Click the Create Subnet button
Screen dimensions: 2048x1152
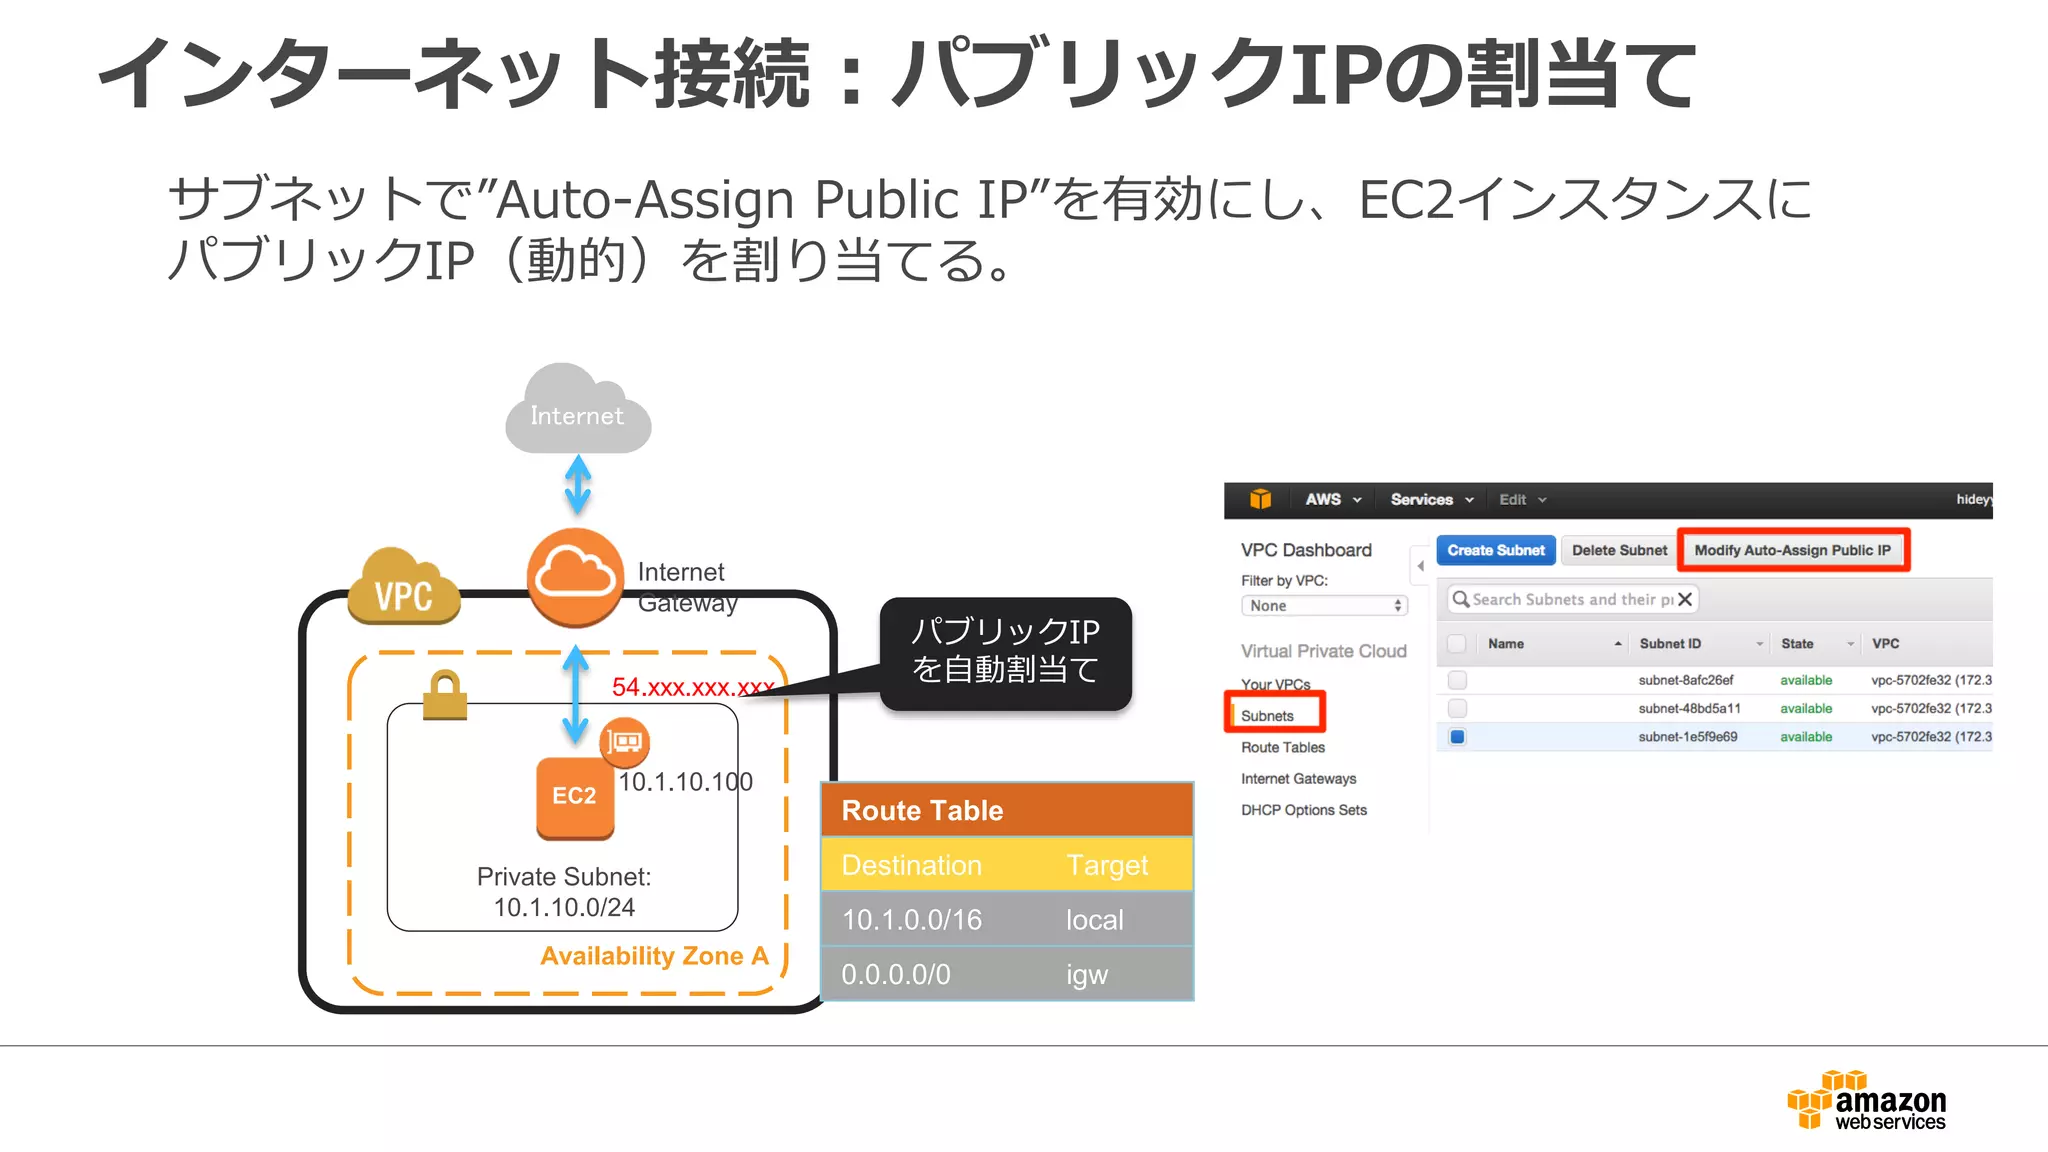click(1495, 550)
